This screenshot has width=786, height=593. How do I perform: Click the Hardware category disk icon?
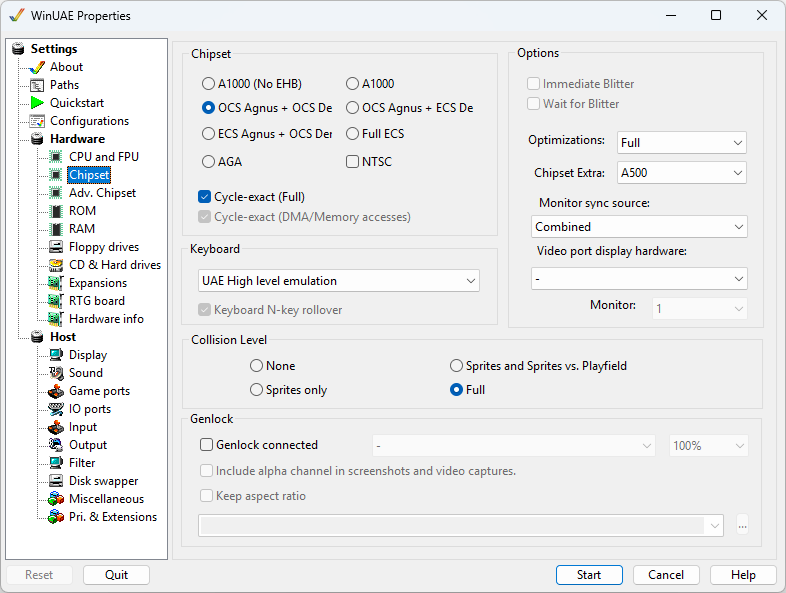tap(37, 139)
